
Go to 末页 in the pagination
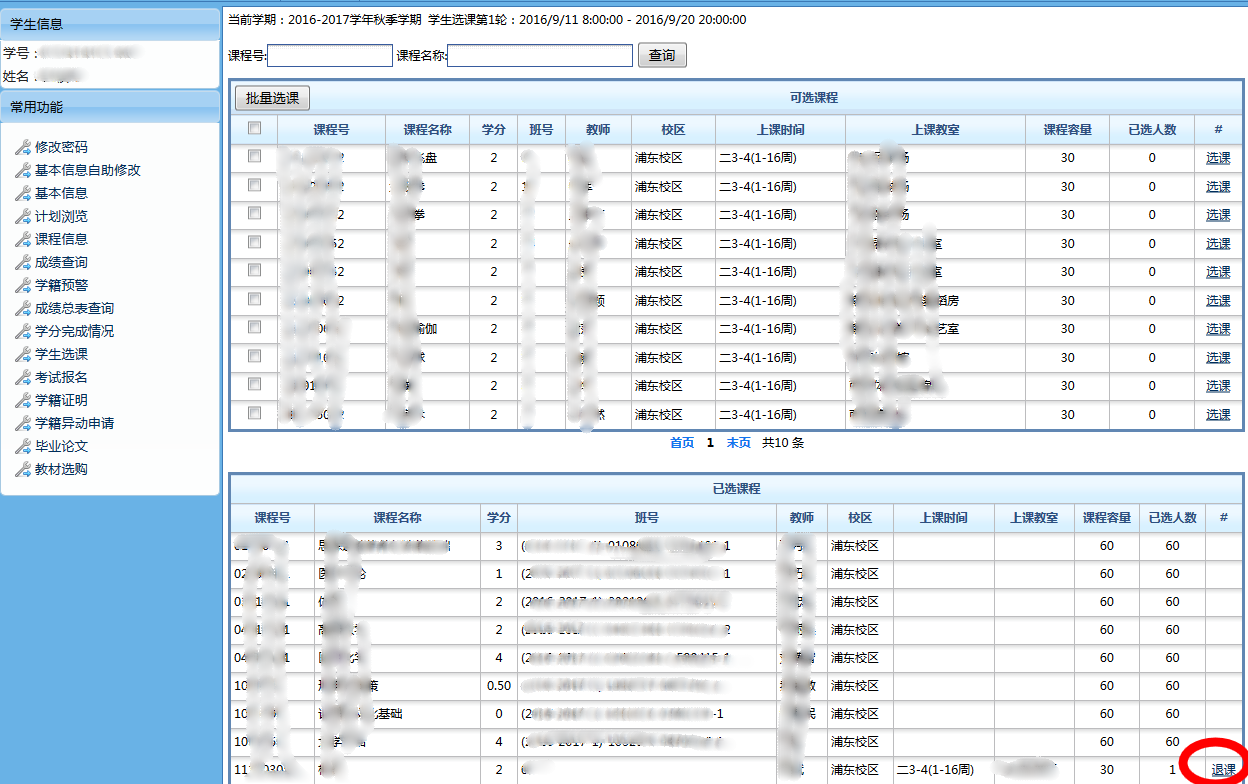(739, 442)
